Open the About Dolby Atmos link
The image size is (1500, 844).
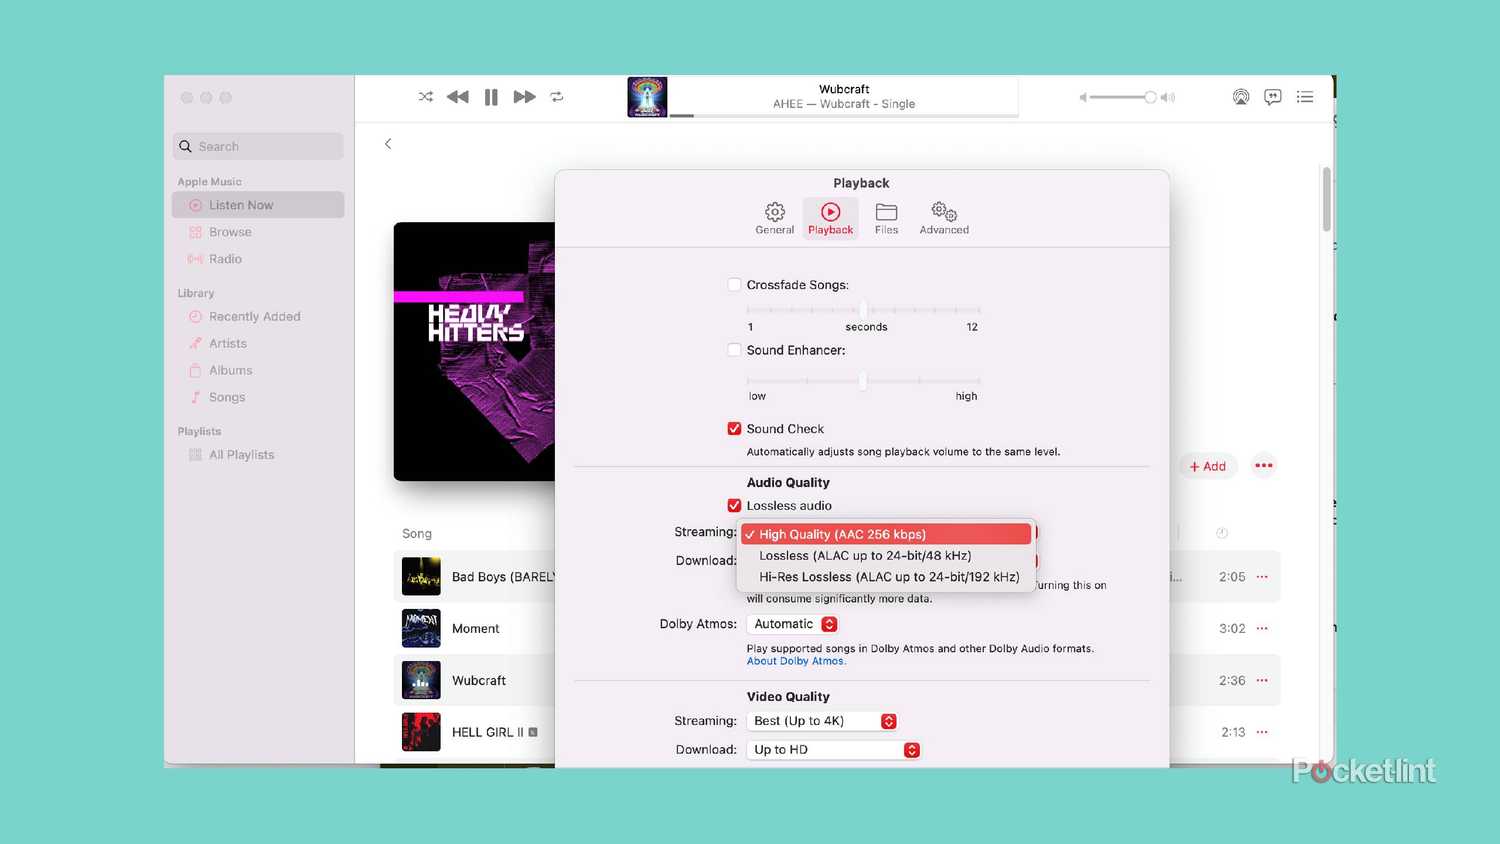click(x=795, y=660)
